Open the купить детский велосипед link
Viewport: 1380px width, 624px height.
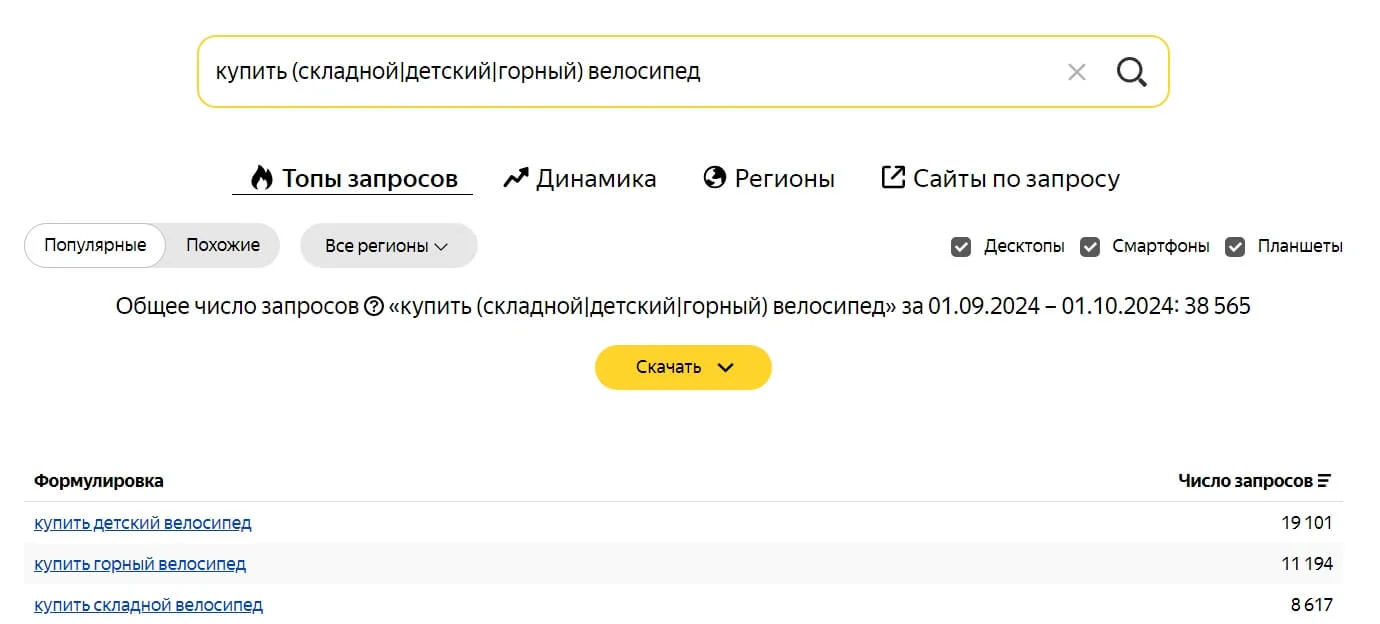click(143, 523)
